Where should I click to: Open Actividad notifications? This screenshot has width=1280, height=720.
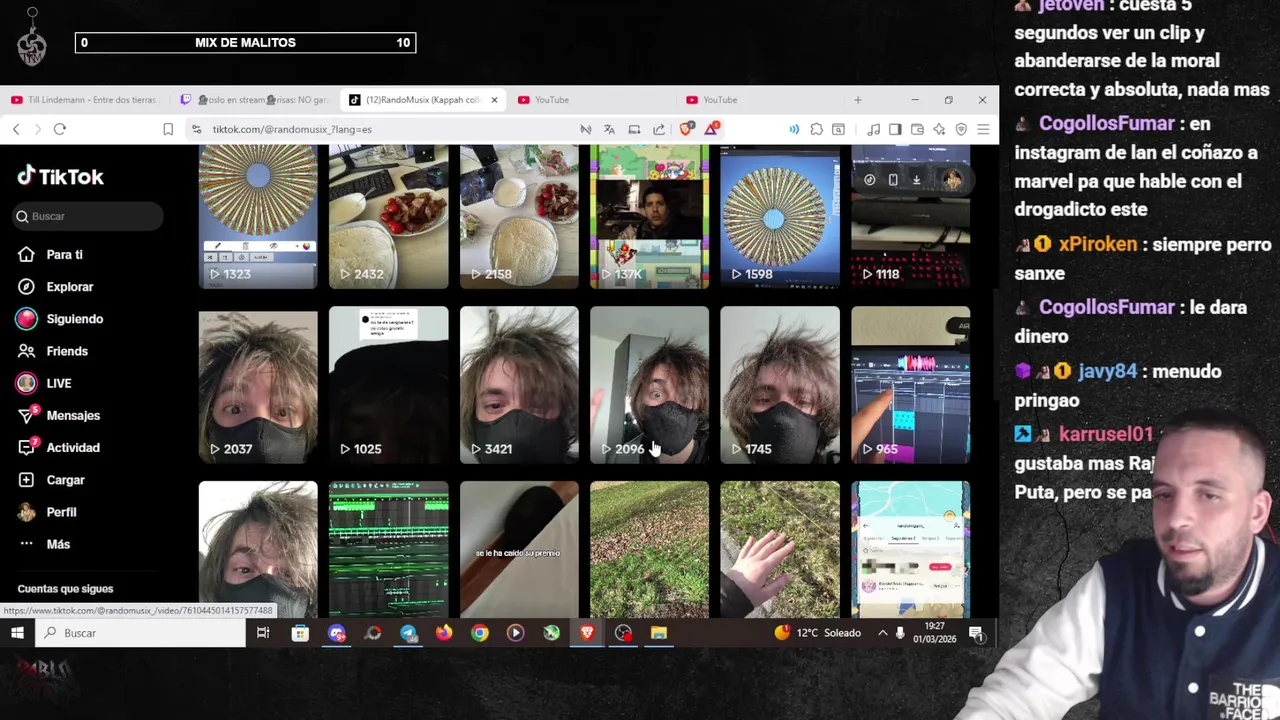coord(58,448)
